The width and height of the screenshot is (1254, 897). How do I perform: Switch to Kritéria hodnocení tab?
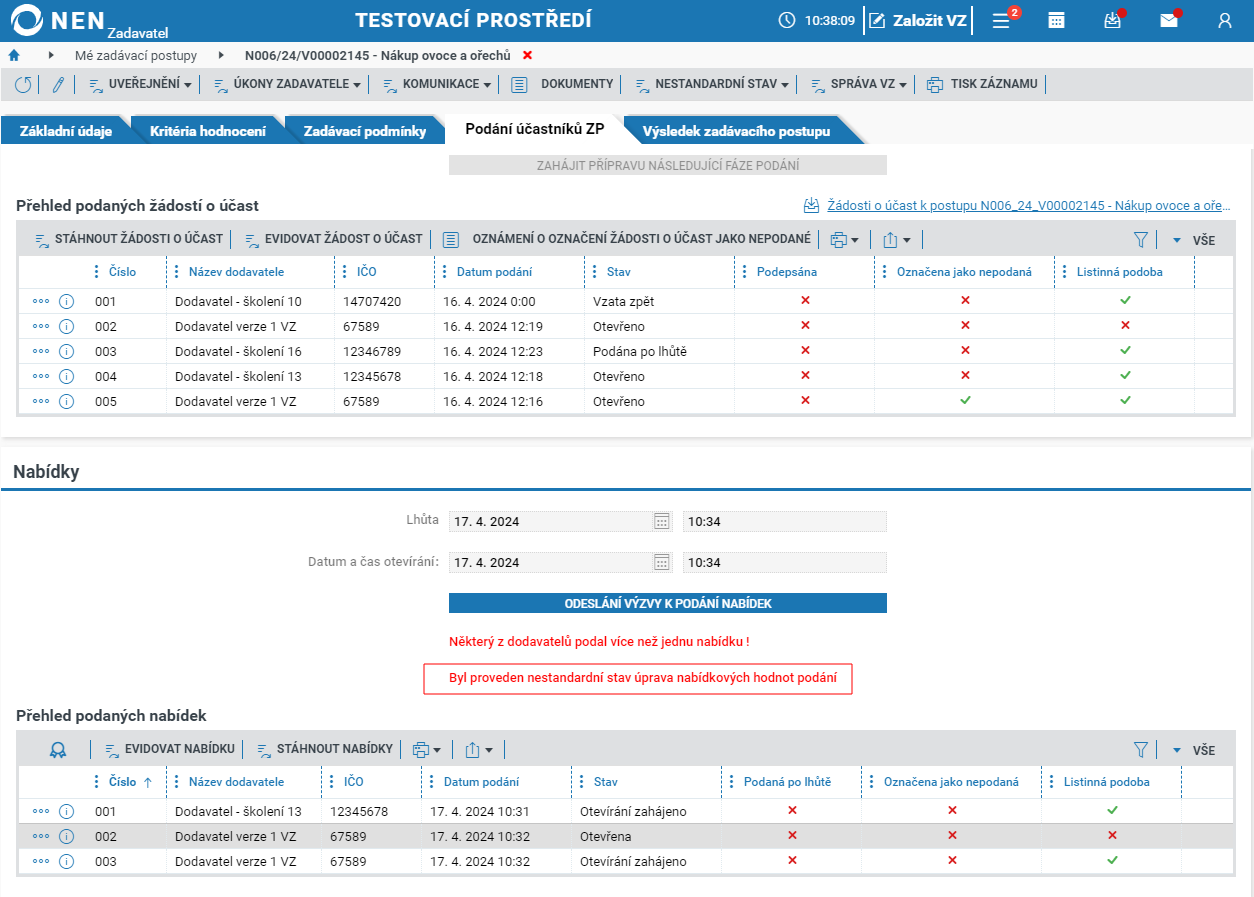coord(208,131)
